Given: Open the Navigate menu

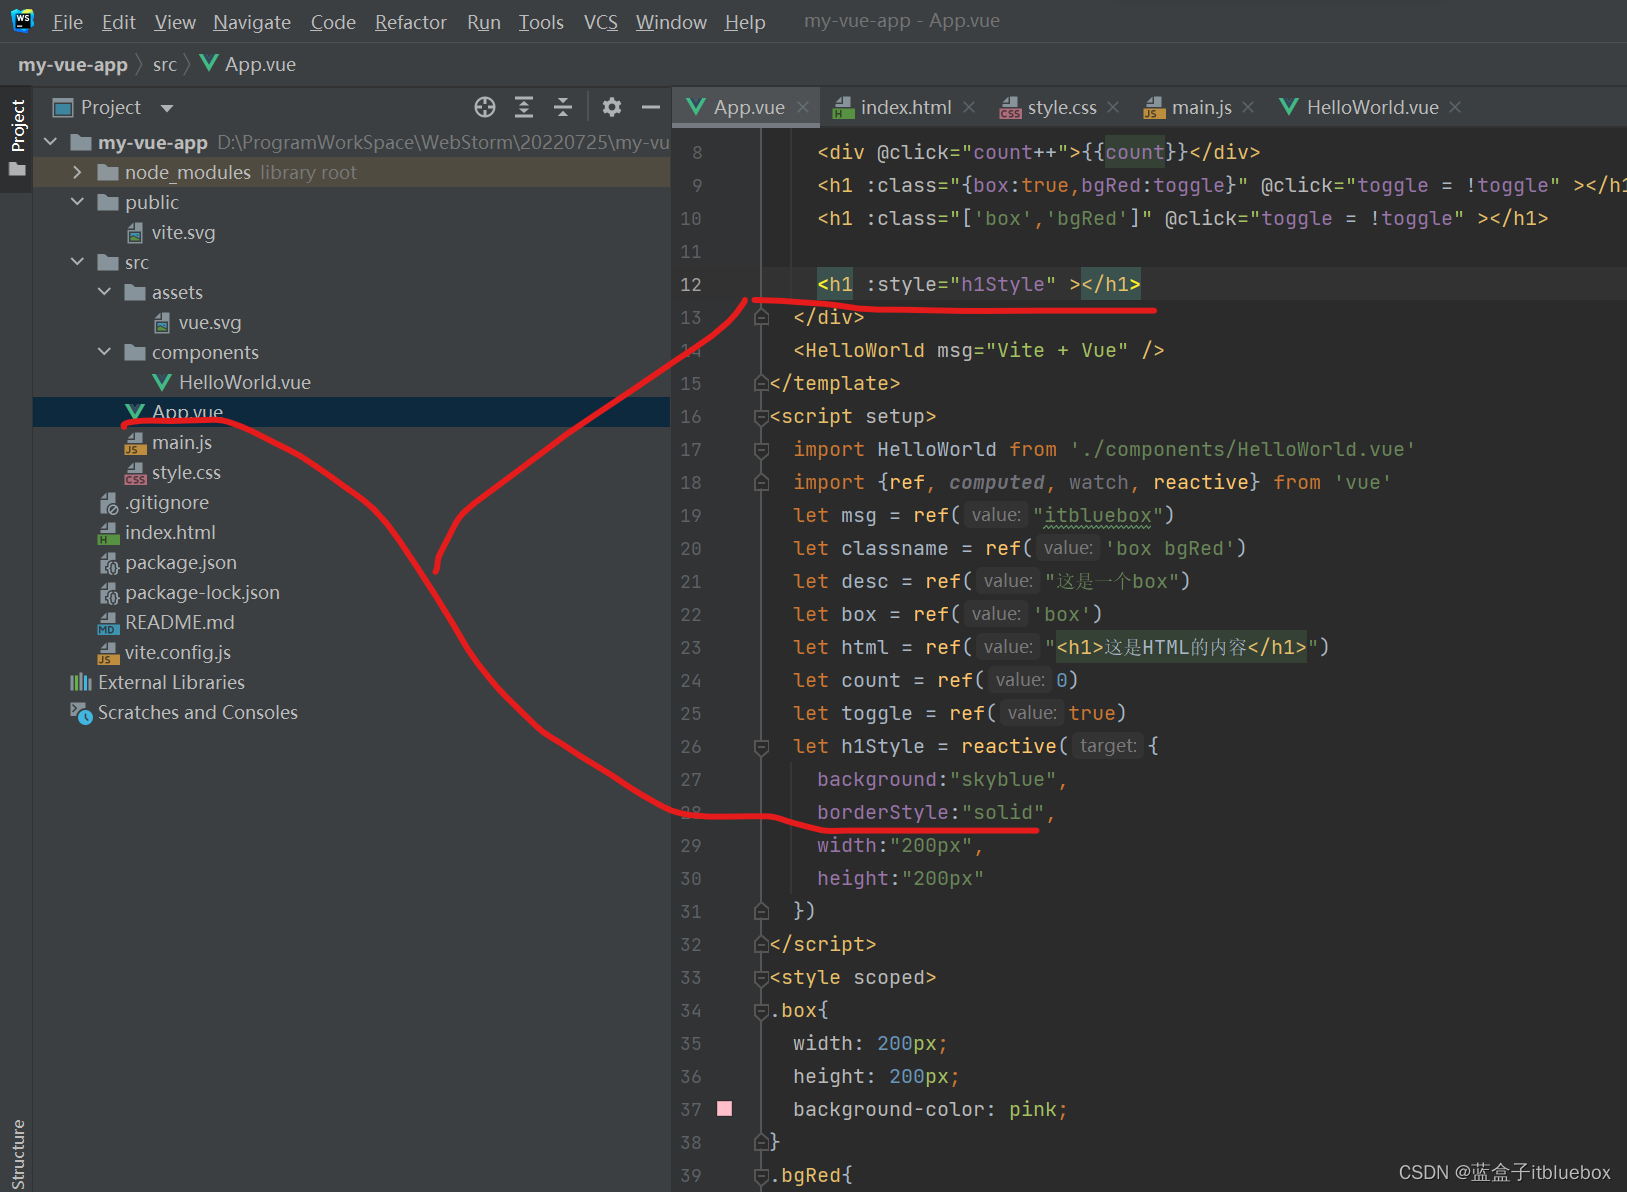Looking at the screenshot, I should [x=252, y=22].
